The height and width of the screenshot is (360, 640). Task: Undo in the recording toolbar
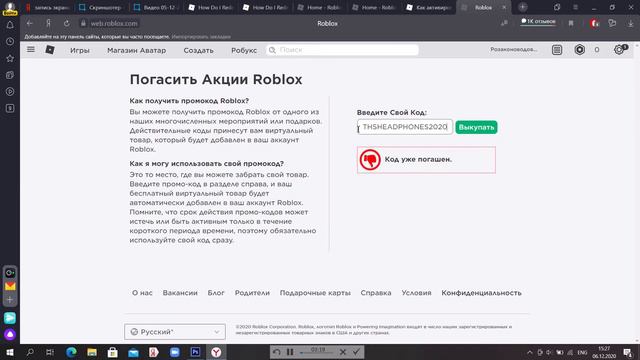click(276, 352)
